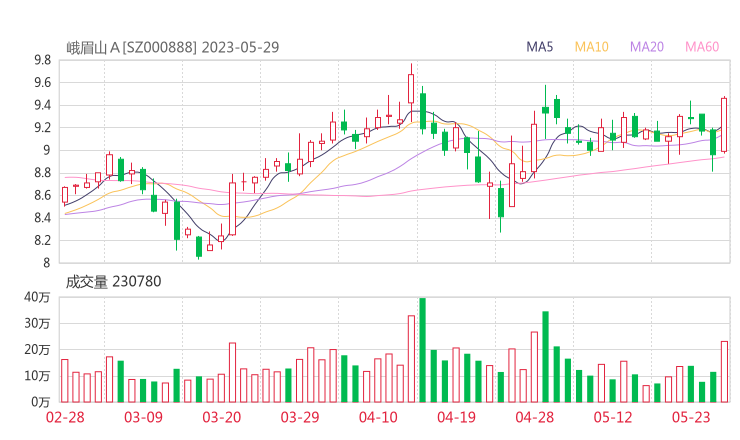Screen dimensions: 740x440
Task: Click the 9.6 price axis label
Action: (42, 83)
